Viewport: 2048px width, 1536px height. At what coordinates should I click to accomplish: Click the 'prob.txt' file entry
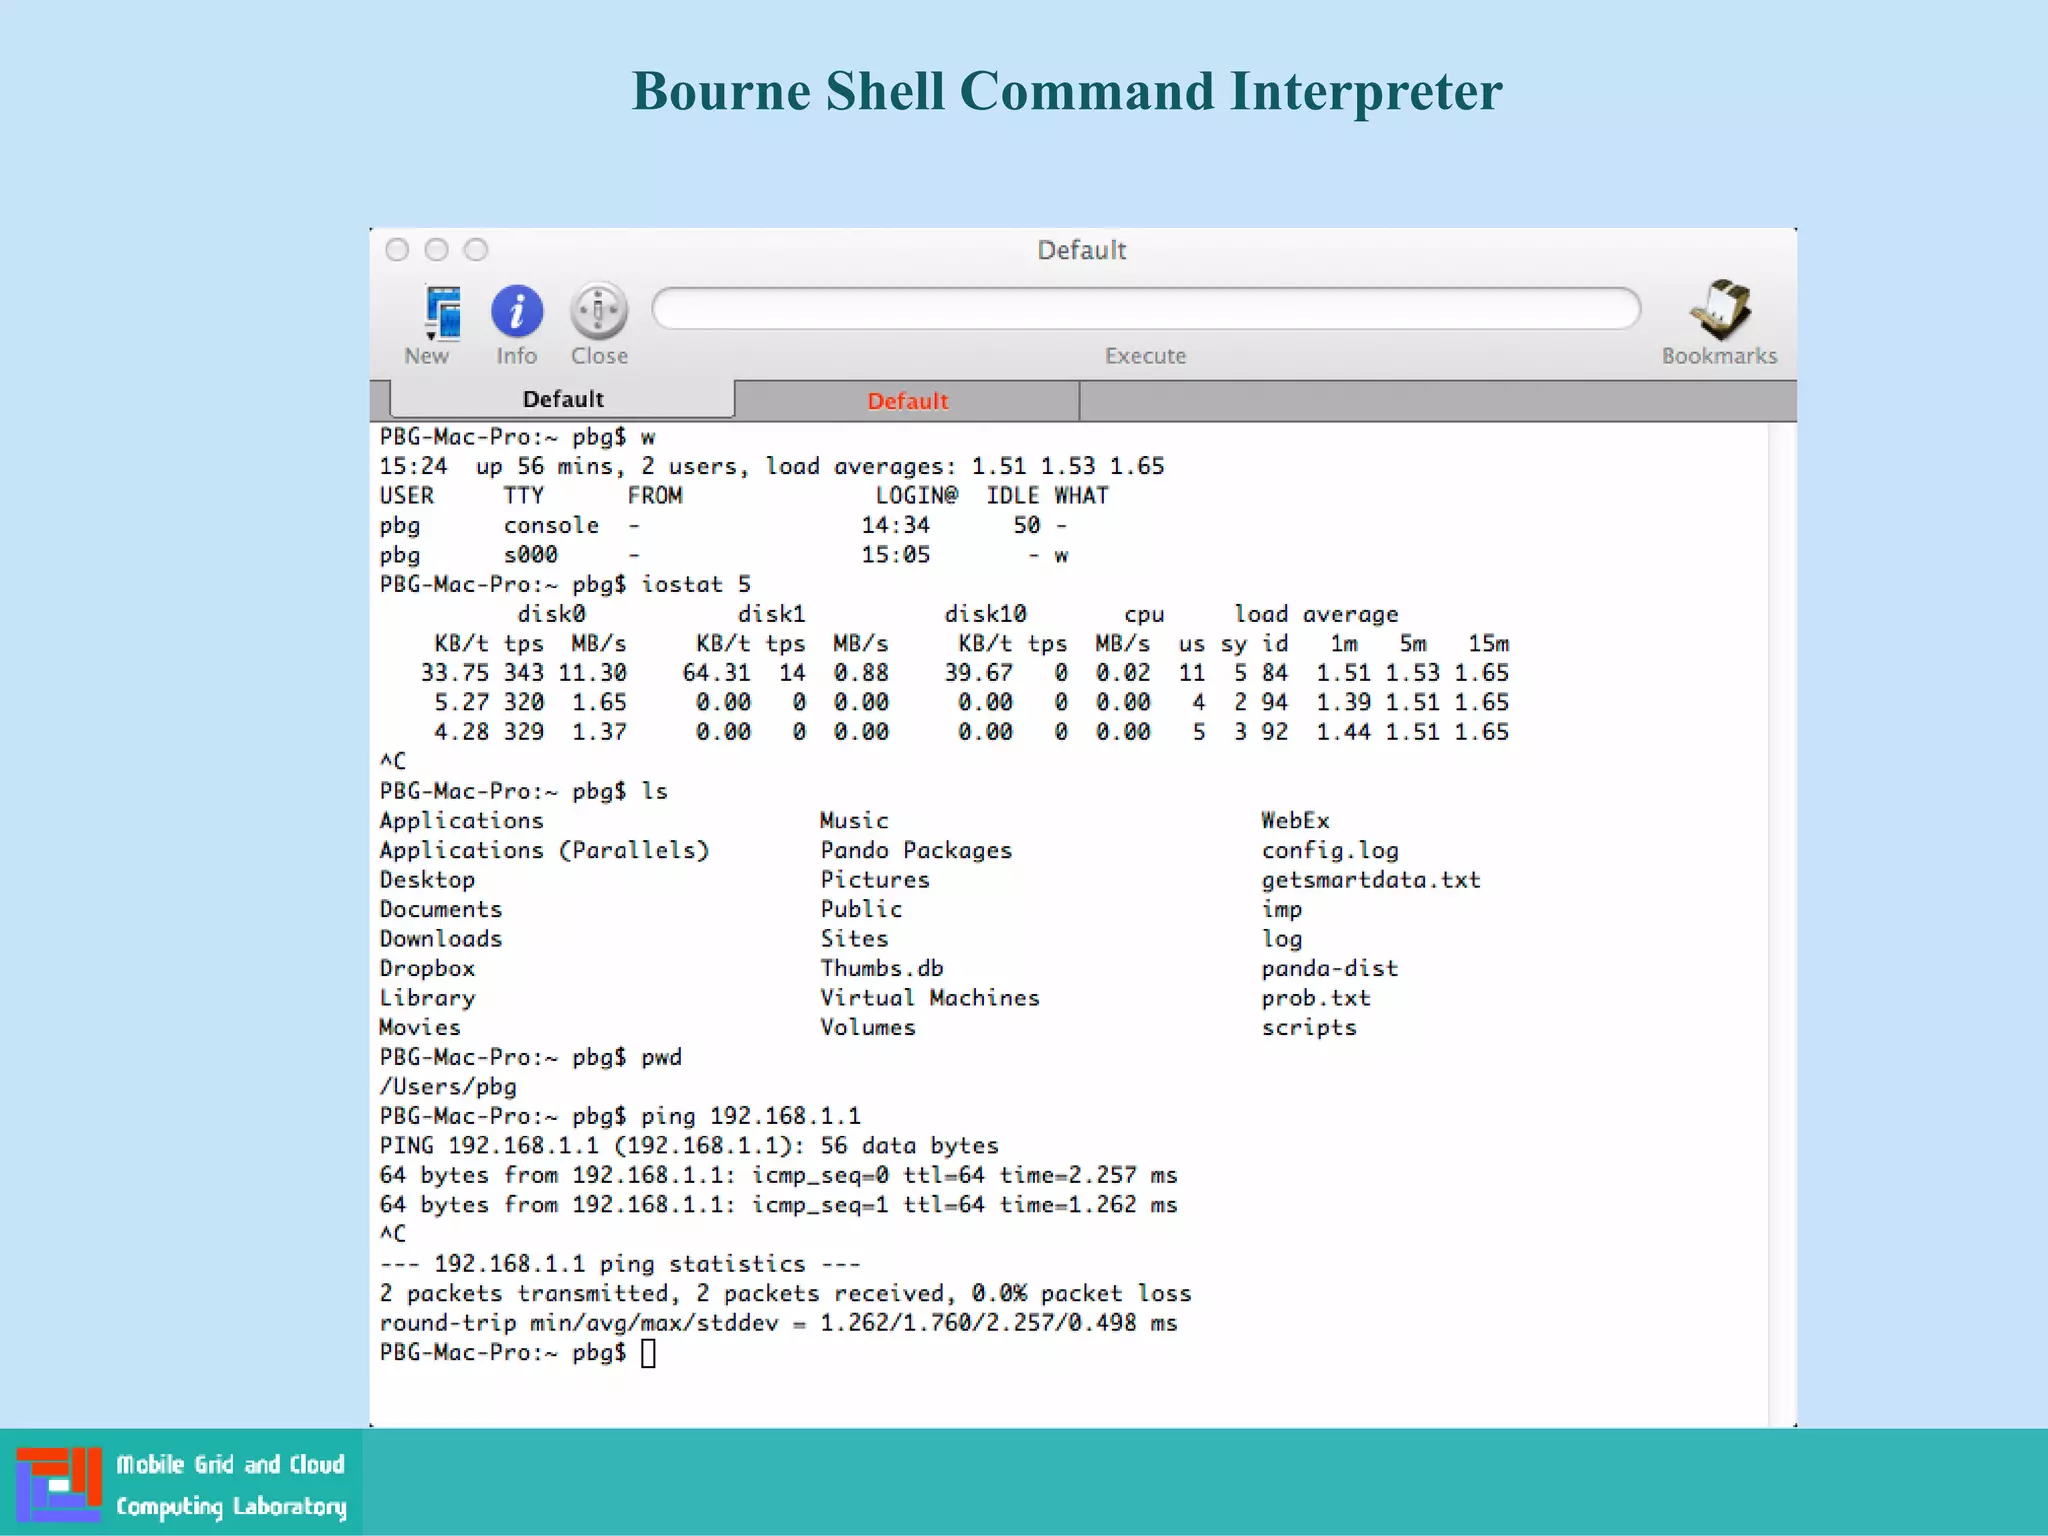tap(1316, 998)
